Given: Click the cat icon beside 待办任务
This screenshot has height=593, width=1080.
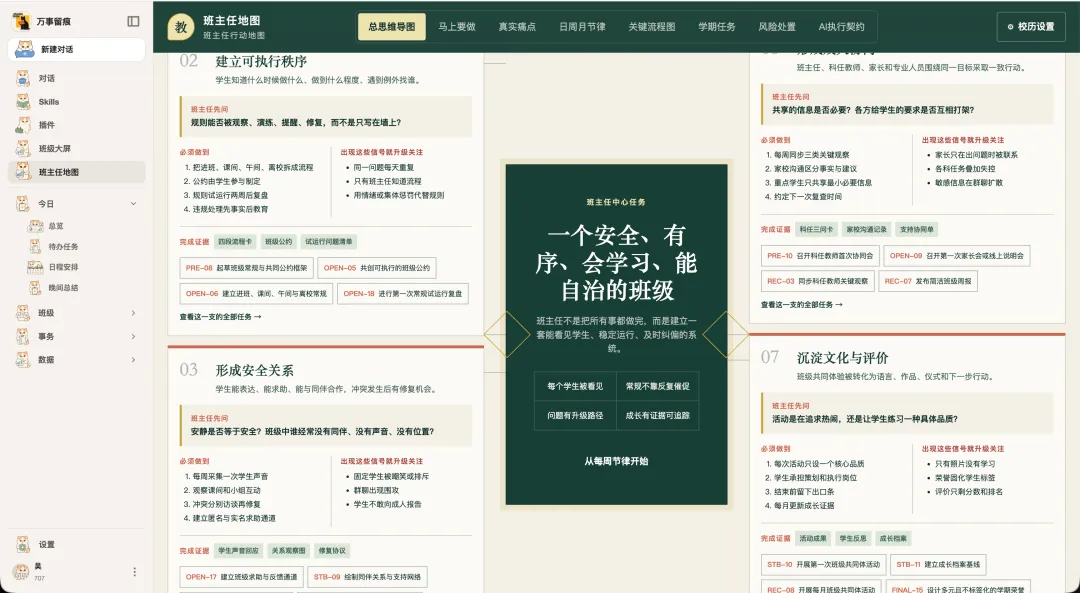Looking at the screenshot, I should (x=35, y=246).
